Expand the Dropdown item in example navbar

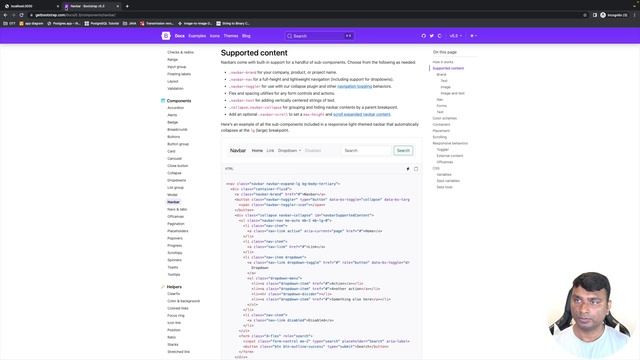tap(289, 151)
